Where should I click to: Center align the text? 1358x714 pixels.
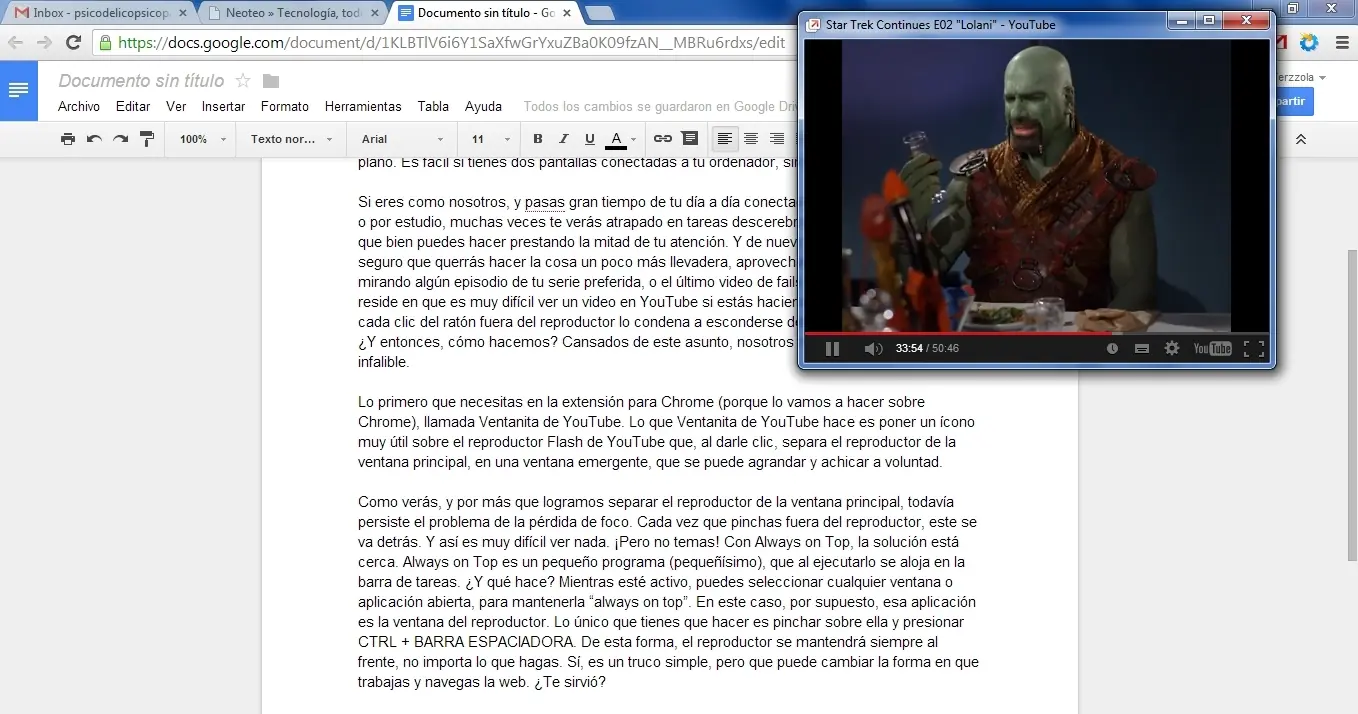(x=751, y=139)
